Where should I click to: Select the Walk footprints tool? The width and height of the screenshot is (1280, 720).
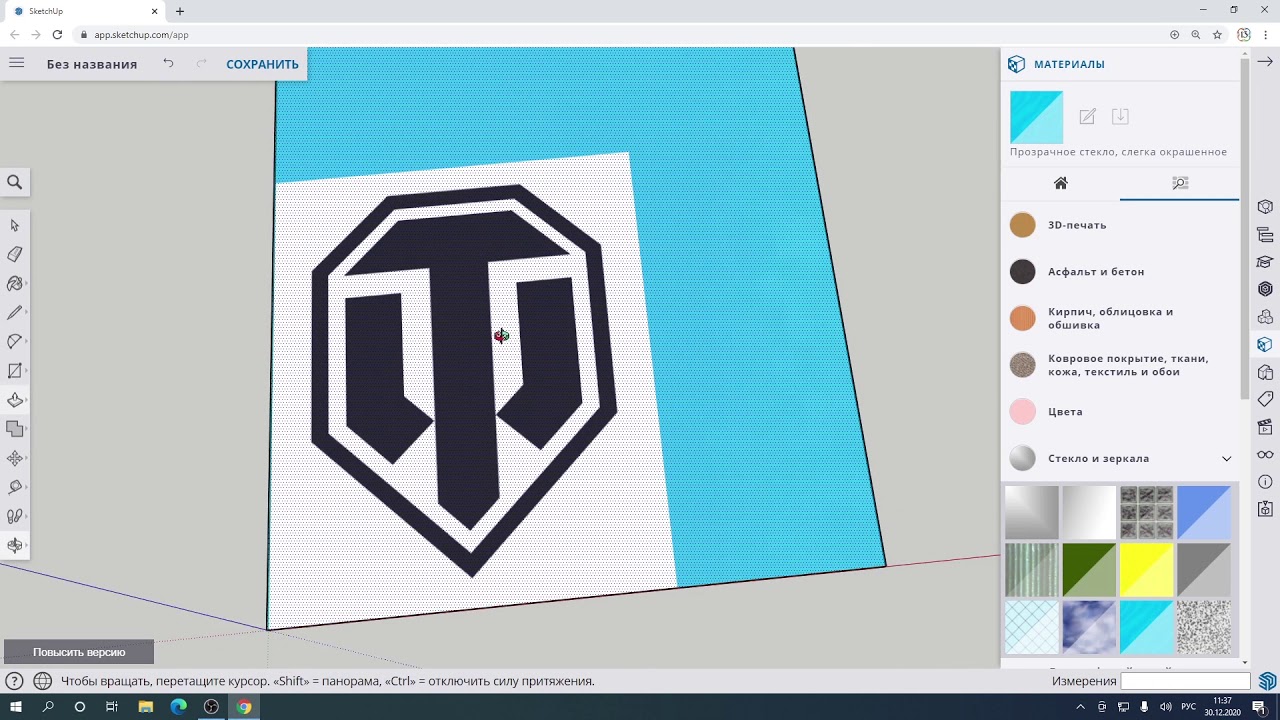click(x=15, y=516)
